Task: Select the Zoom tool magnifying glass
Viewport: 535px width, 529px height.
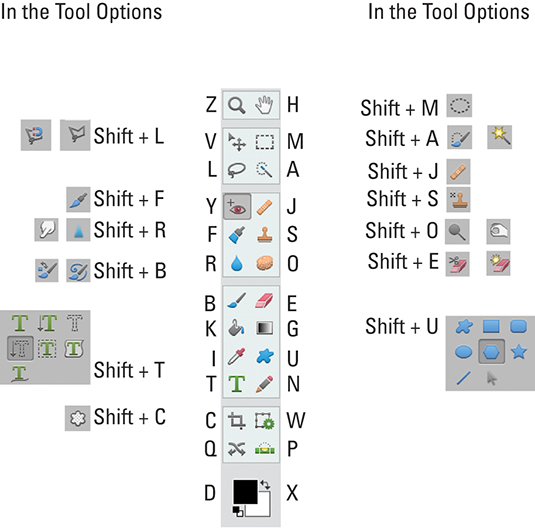Action: pyautogui.click(x=237, y=105)
